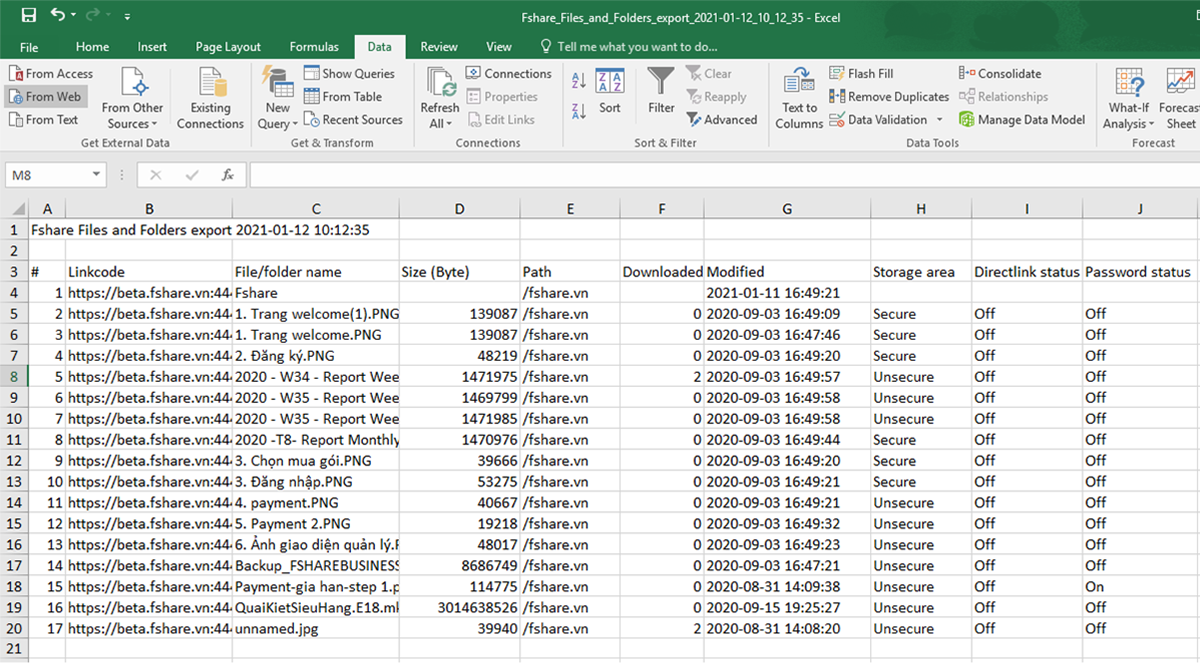Select the Flash Fill tool
The height and width of the screenshot is (664, 1200).
[x=861, y=74]
